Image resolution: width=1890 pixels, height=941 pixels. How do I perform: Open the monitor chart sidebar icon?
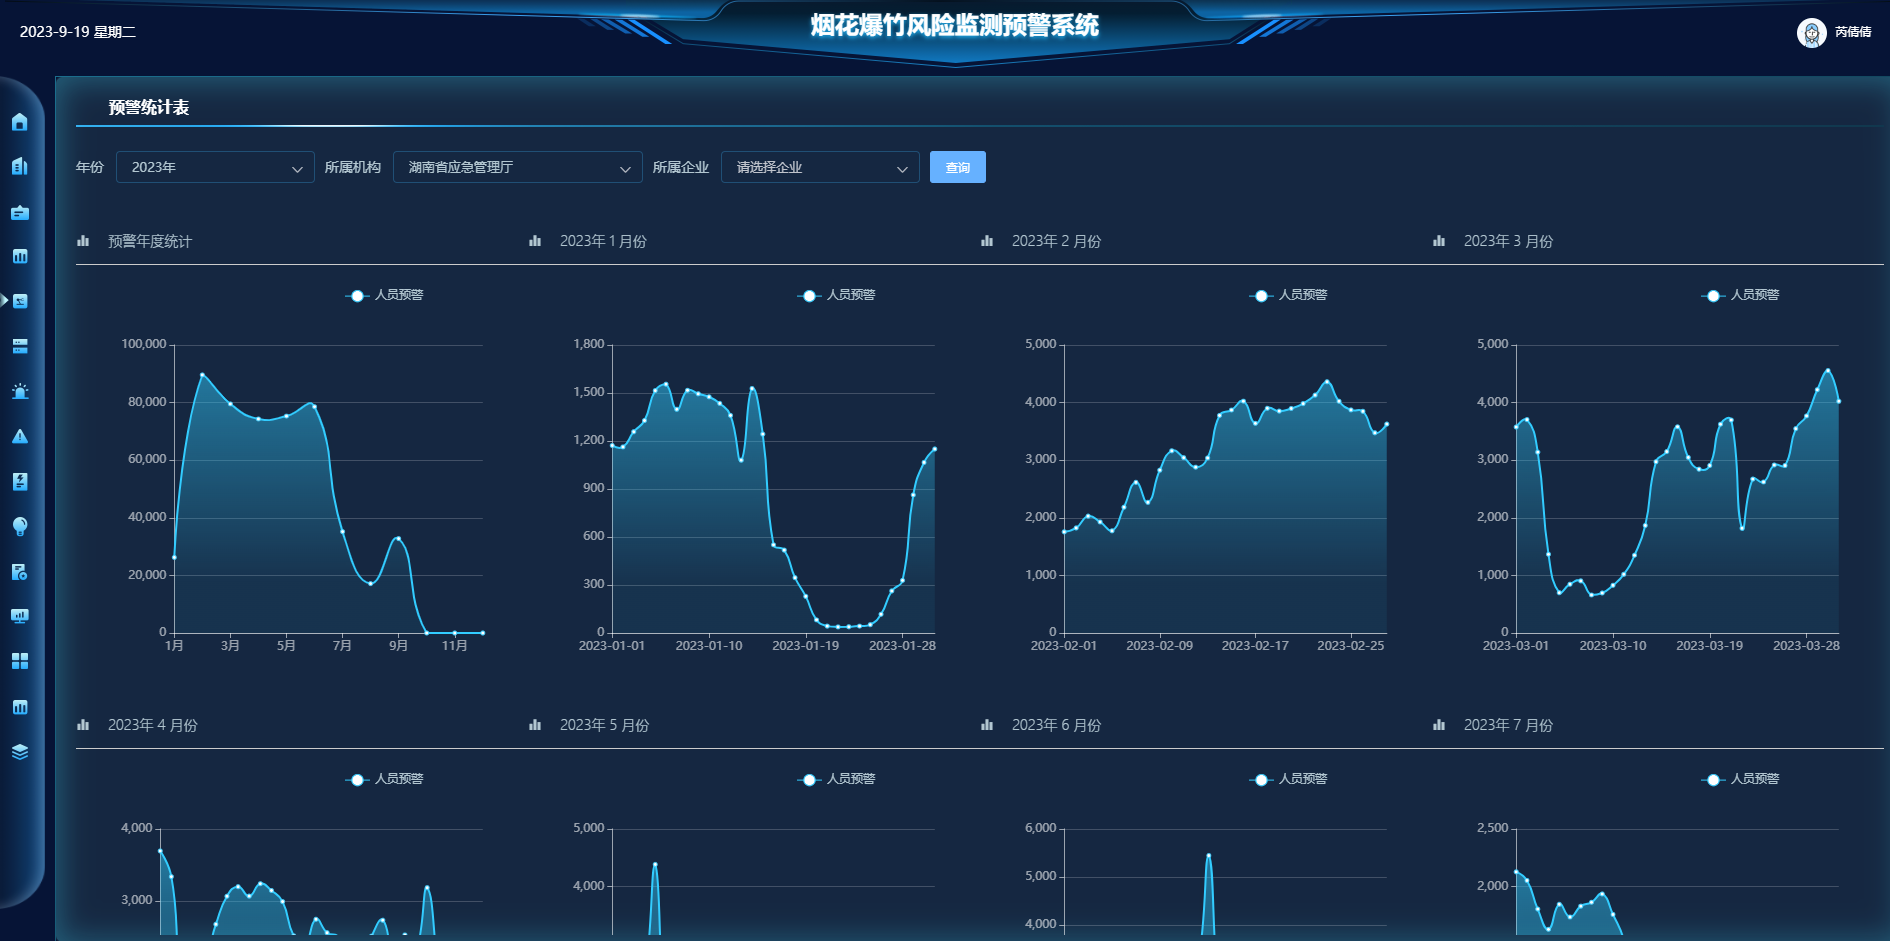20,616
